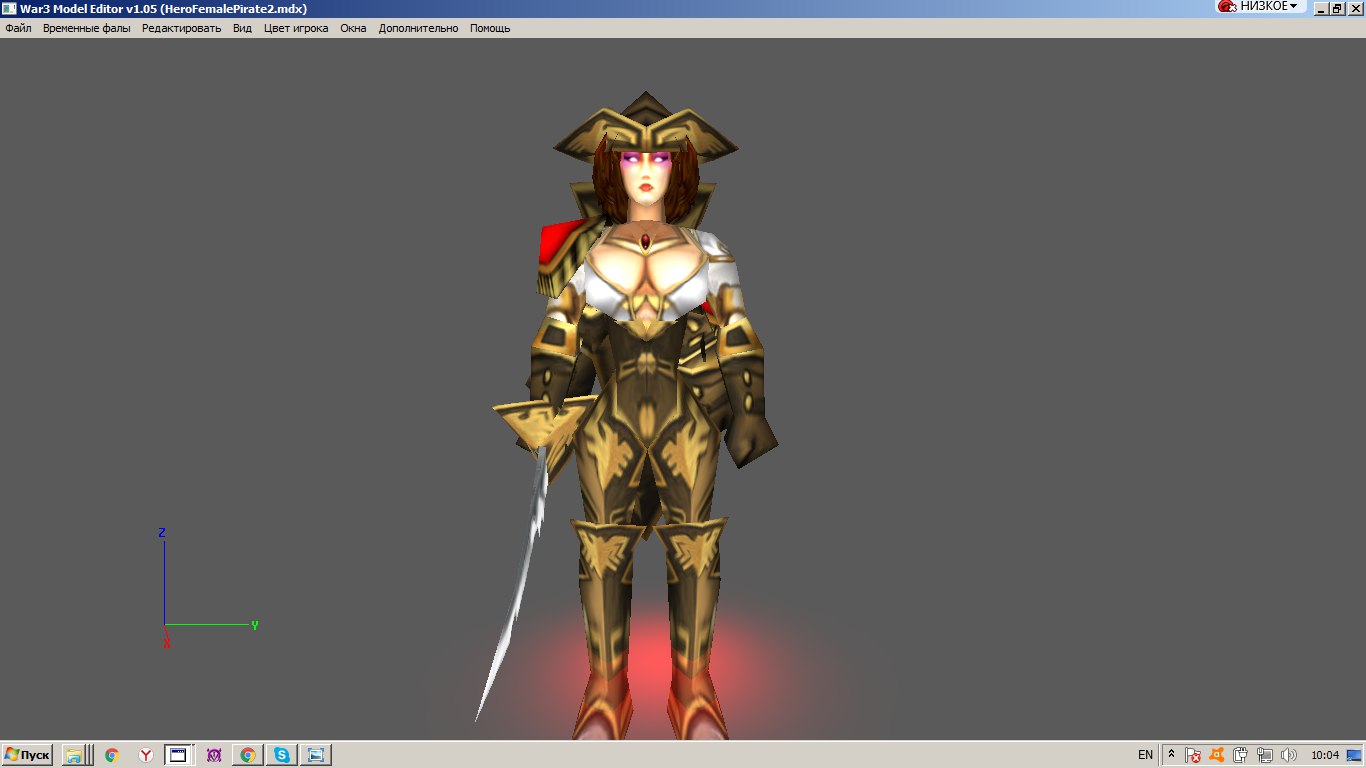Minimize the War3 Model Editor window
This screenshot has height=768, width=1366.
tap(1321, 8)
